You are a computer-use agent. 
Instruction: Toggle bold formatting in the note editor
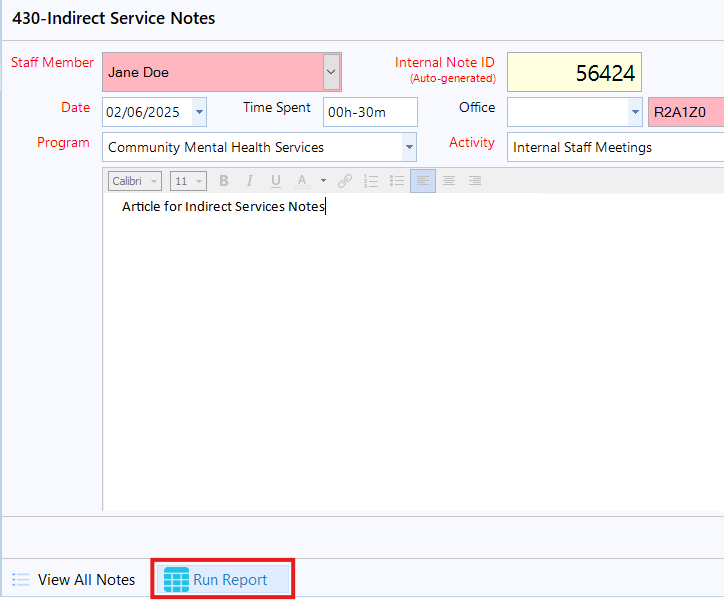(x=224, y=181)
